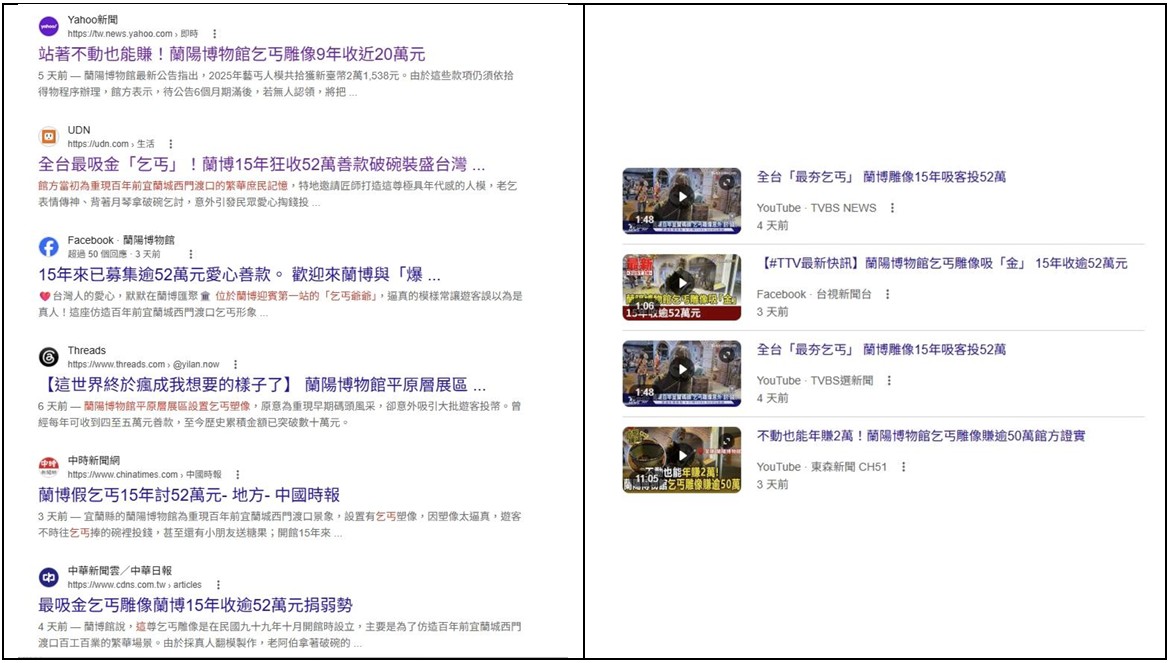Click the text 超過 50 個回應 · 3 天前
The image size is (1170, 663).
tap(114, 254)
